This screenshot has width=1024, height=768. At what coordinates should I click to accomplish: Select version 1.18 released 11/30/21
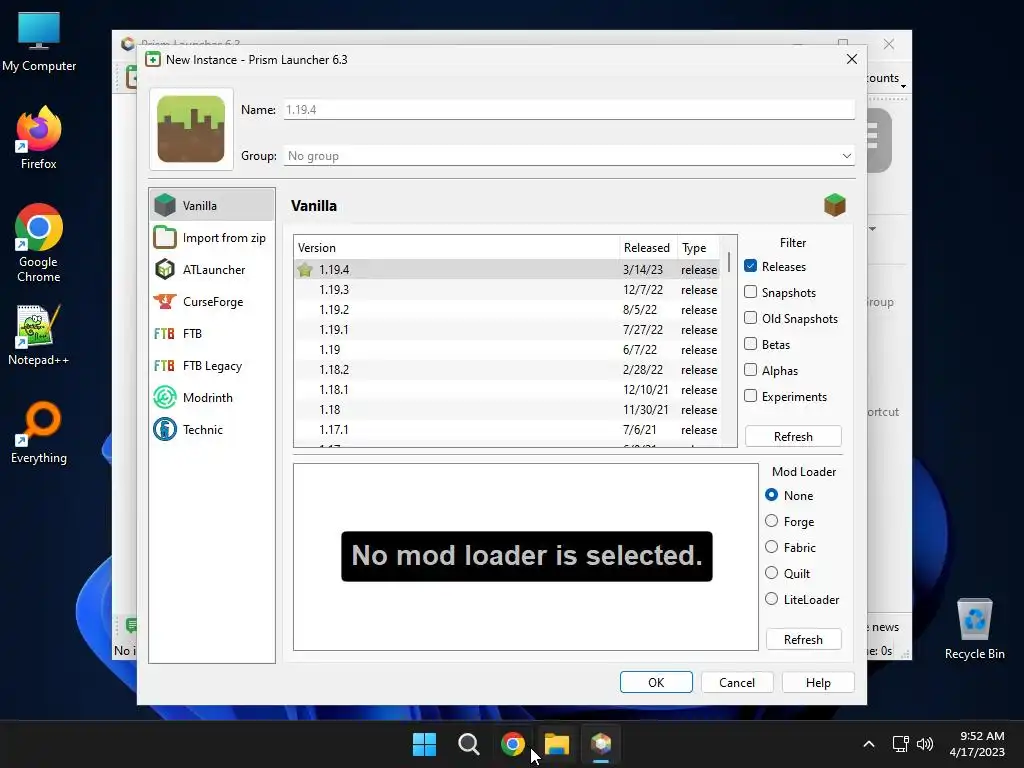[507, 409]
